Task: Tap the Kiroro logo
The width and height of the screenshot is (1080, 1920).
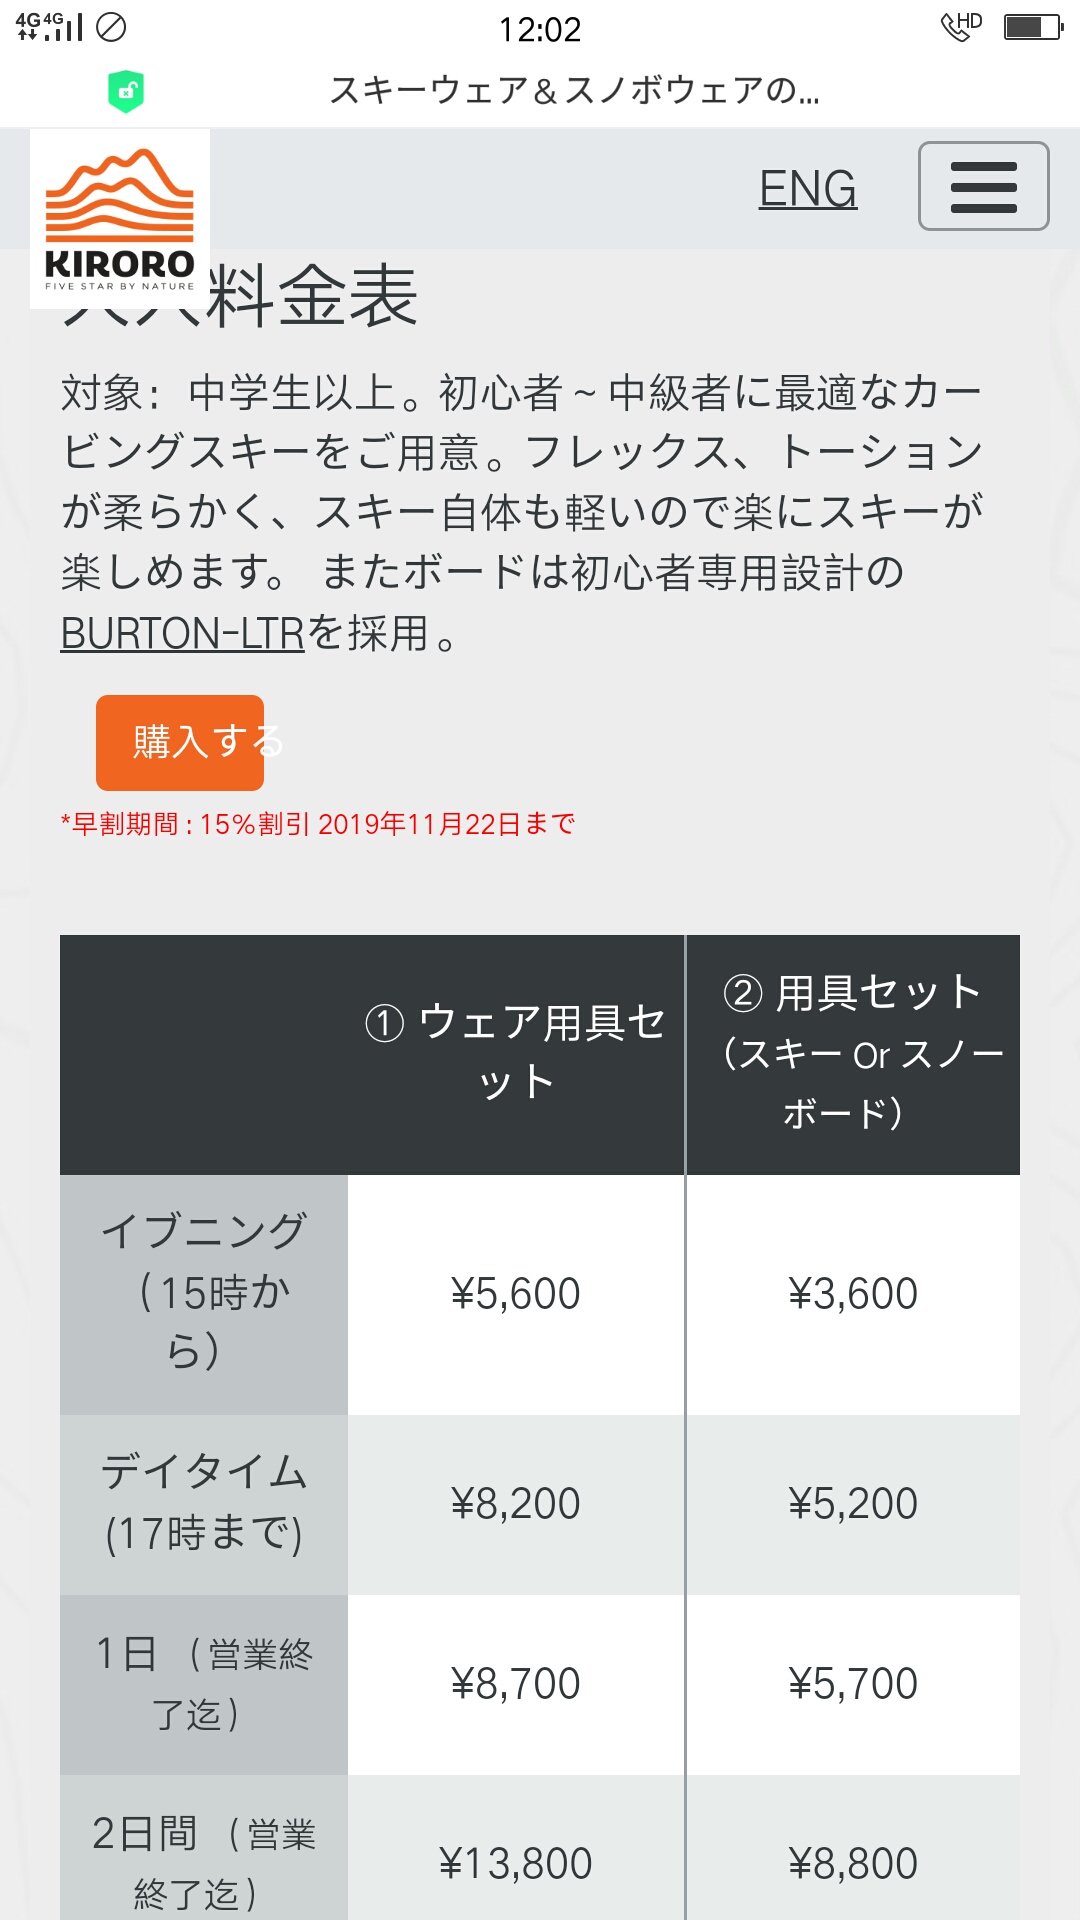Action: point(120,219)
